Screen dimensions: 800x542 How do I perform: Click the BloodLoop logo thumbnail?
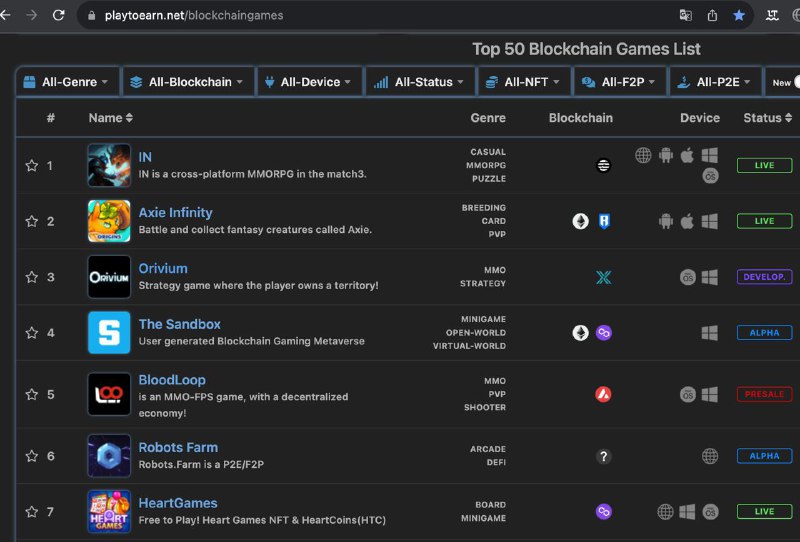coord(109,395)
